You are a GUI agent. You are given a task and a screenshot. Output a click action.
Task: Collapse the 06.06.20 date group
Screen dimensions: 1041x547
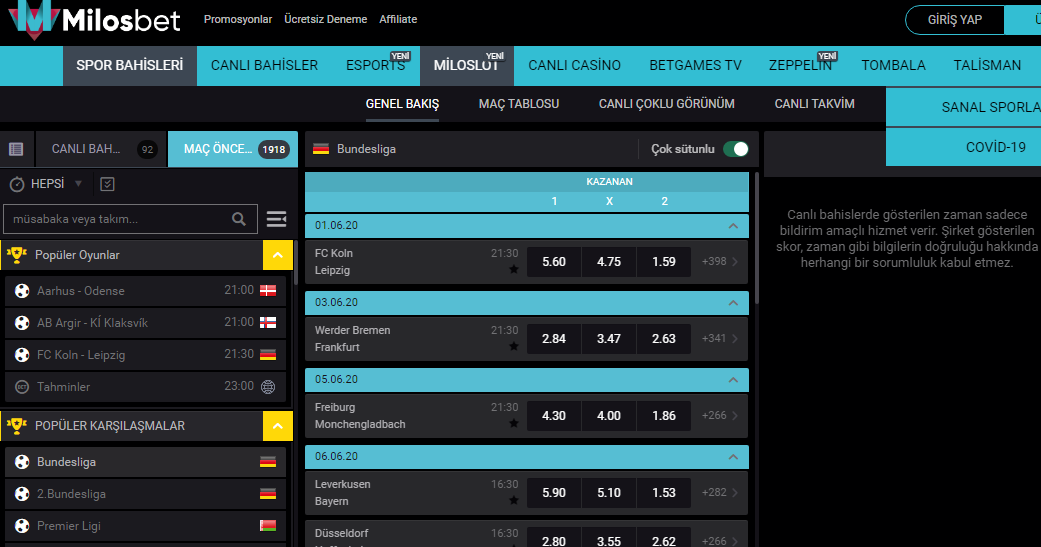[x=733, y=457]
